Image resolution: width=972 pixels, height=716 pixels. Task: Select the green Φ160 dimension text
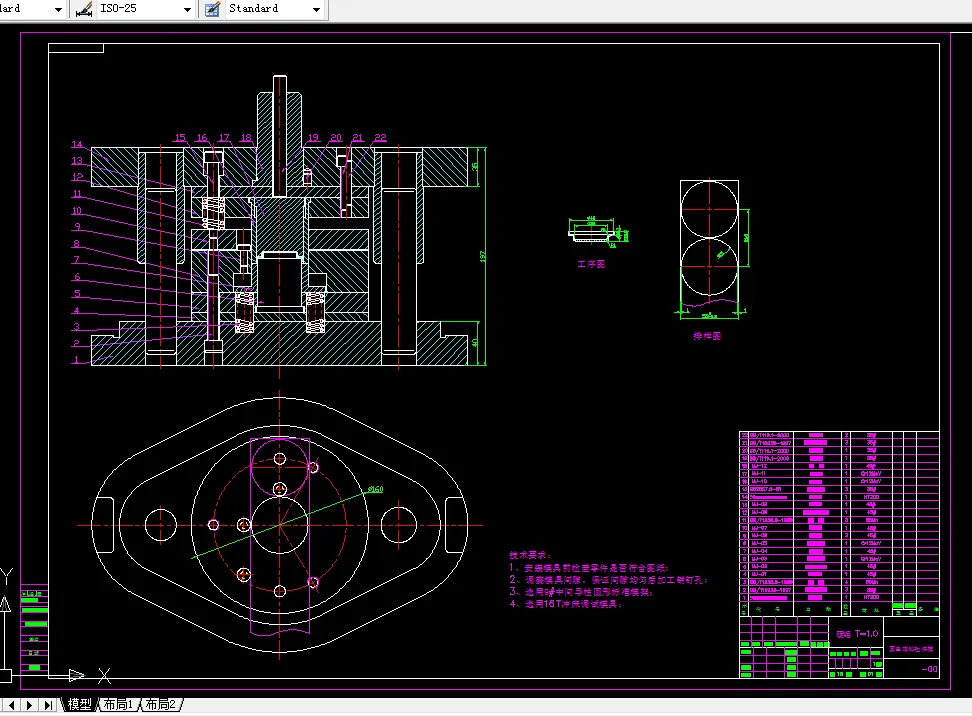376,489
